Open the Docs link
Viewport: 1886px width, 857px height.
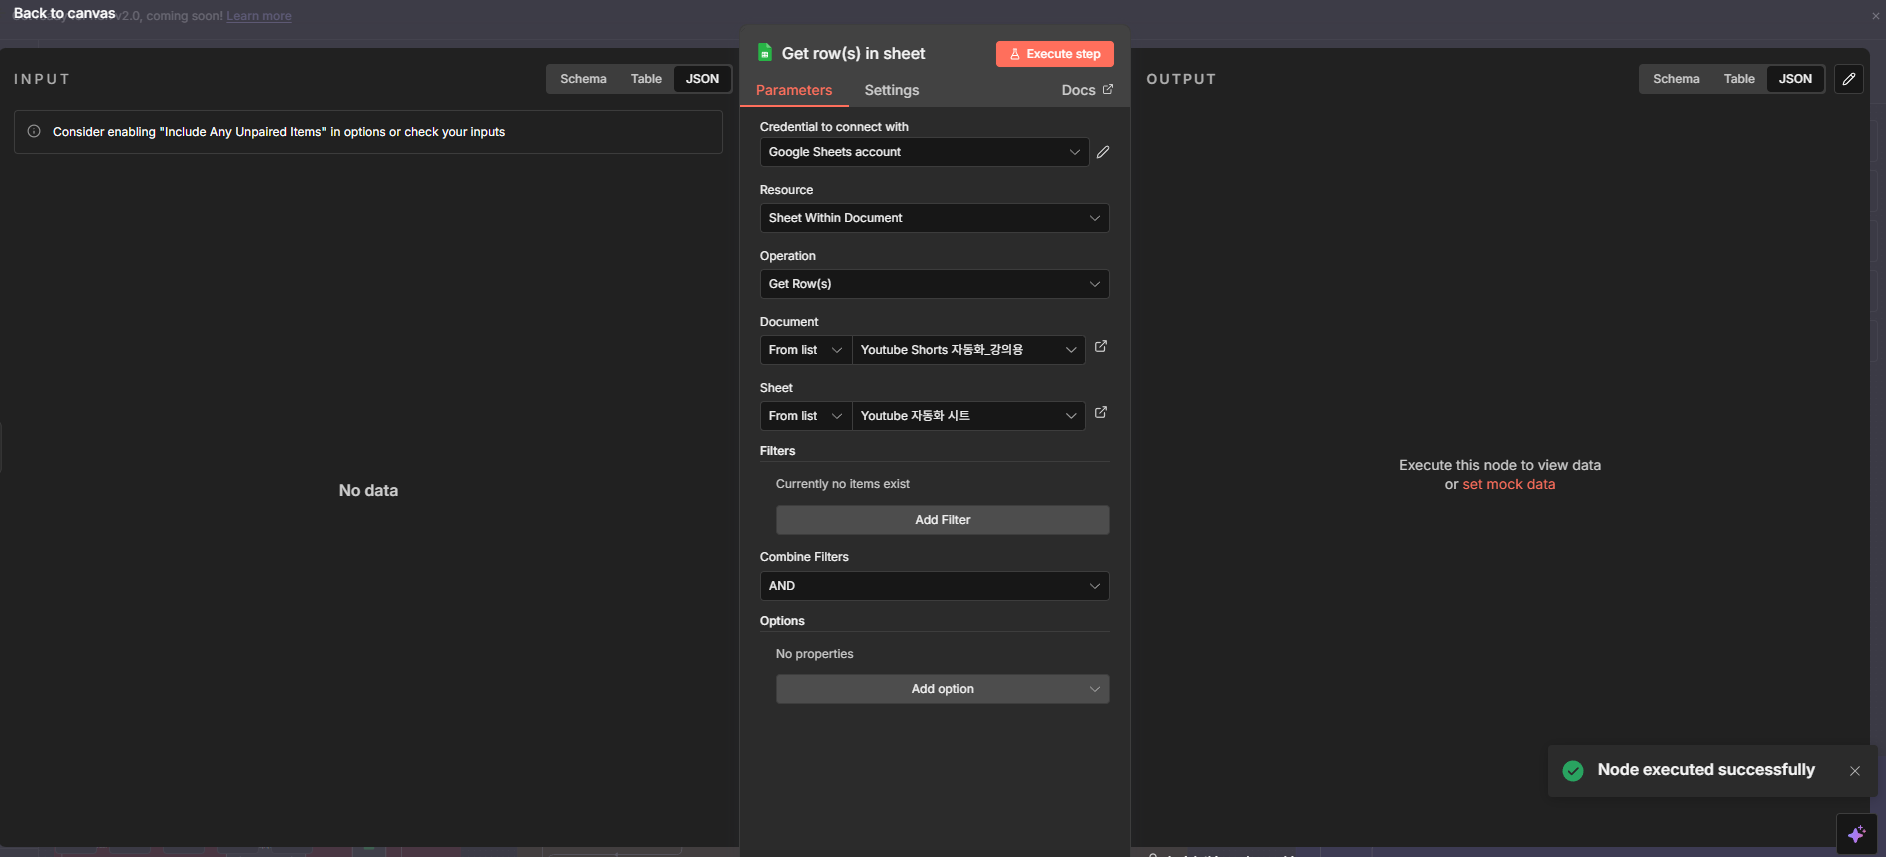pos(1087,90)
